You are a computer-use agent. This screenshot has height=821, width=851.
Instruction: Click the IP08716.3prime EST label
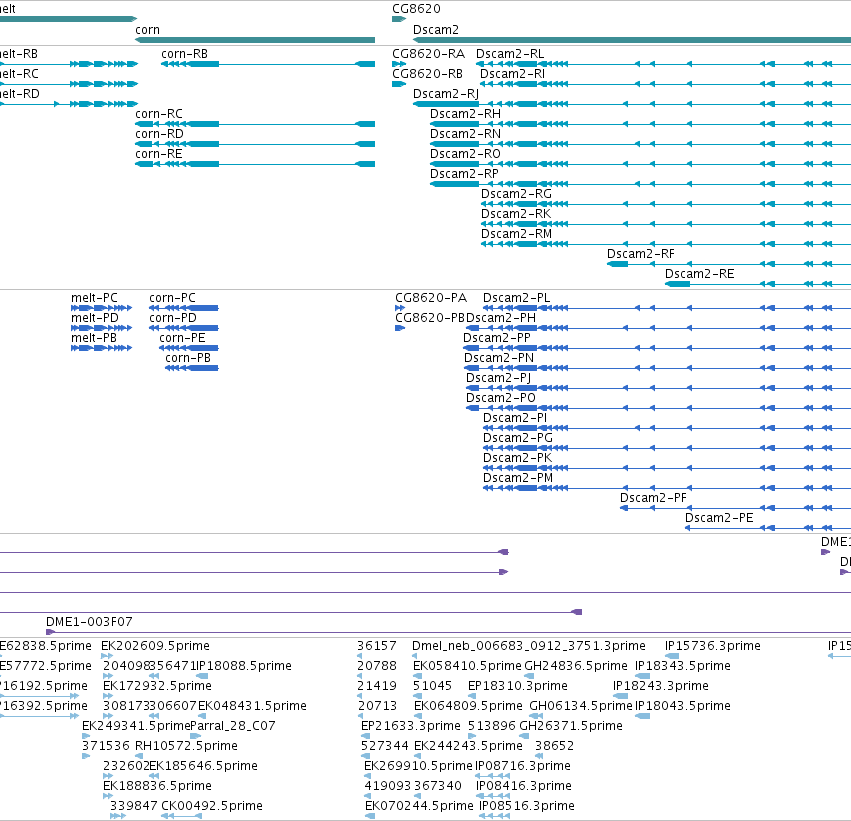coord(523,766)
